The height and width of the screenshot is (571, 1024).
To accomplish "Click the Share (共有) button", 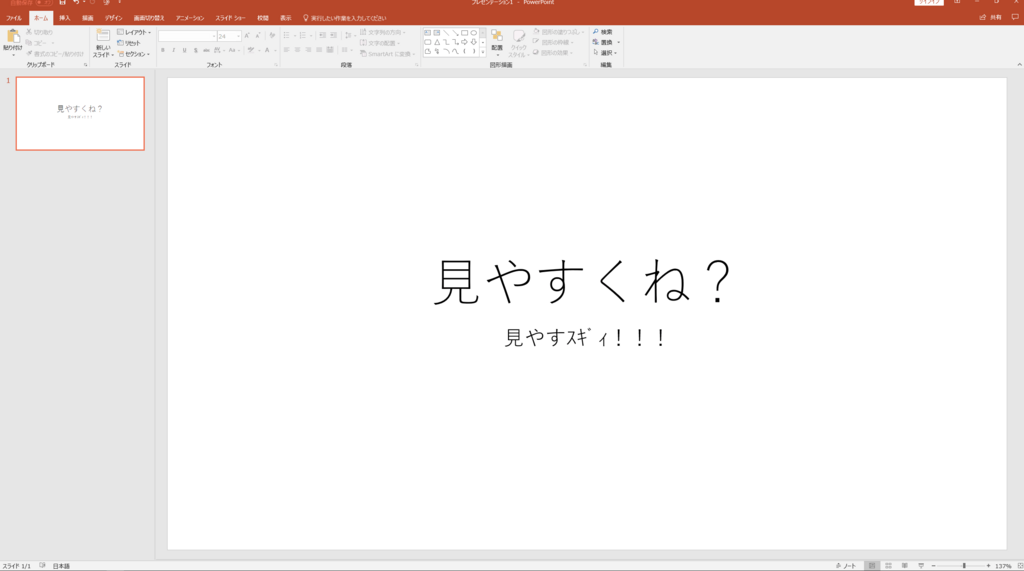I will (991, 18).
